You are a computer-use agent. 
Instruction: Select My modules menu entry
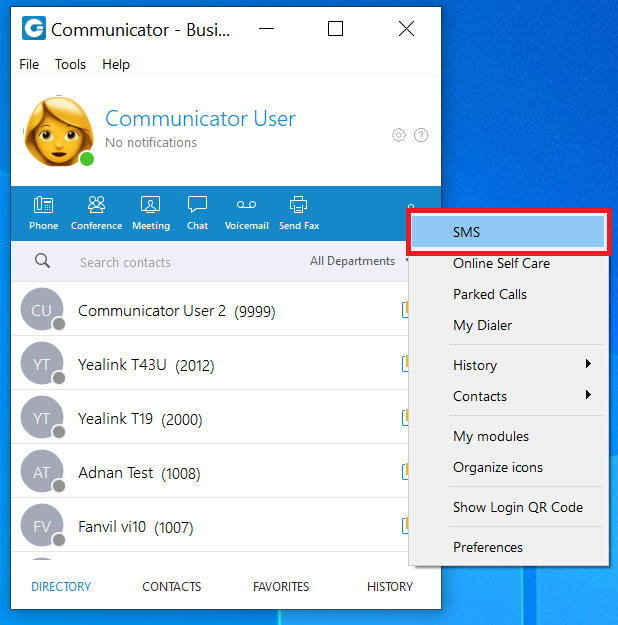pos(508,436)
